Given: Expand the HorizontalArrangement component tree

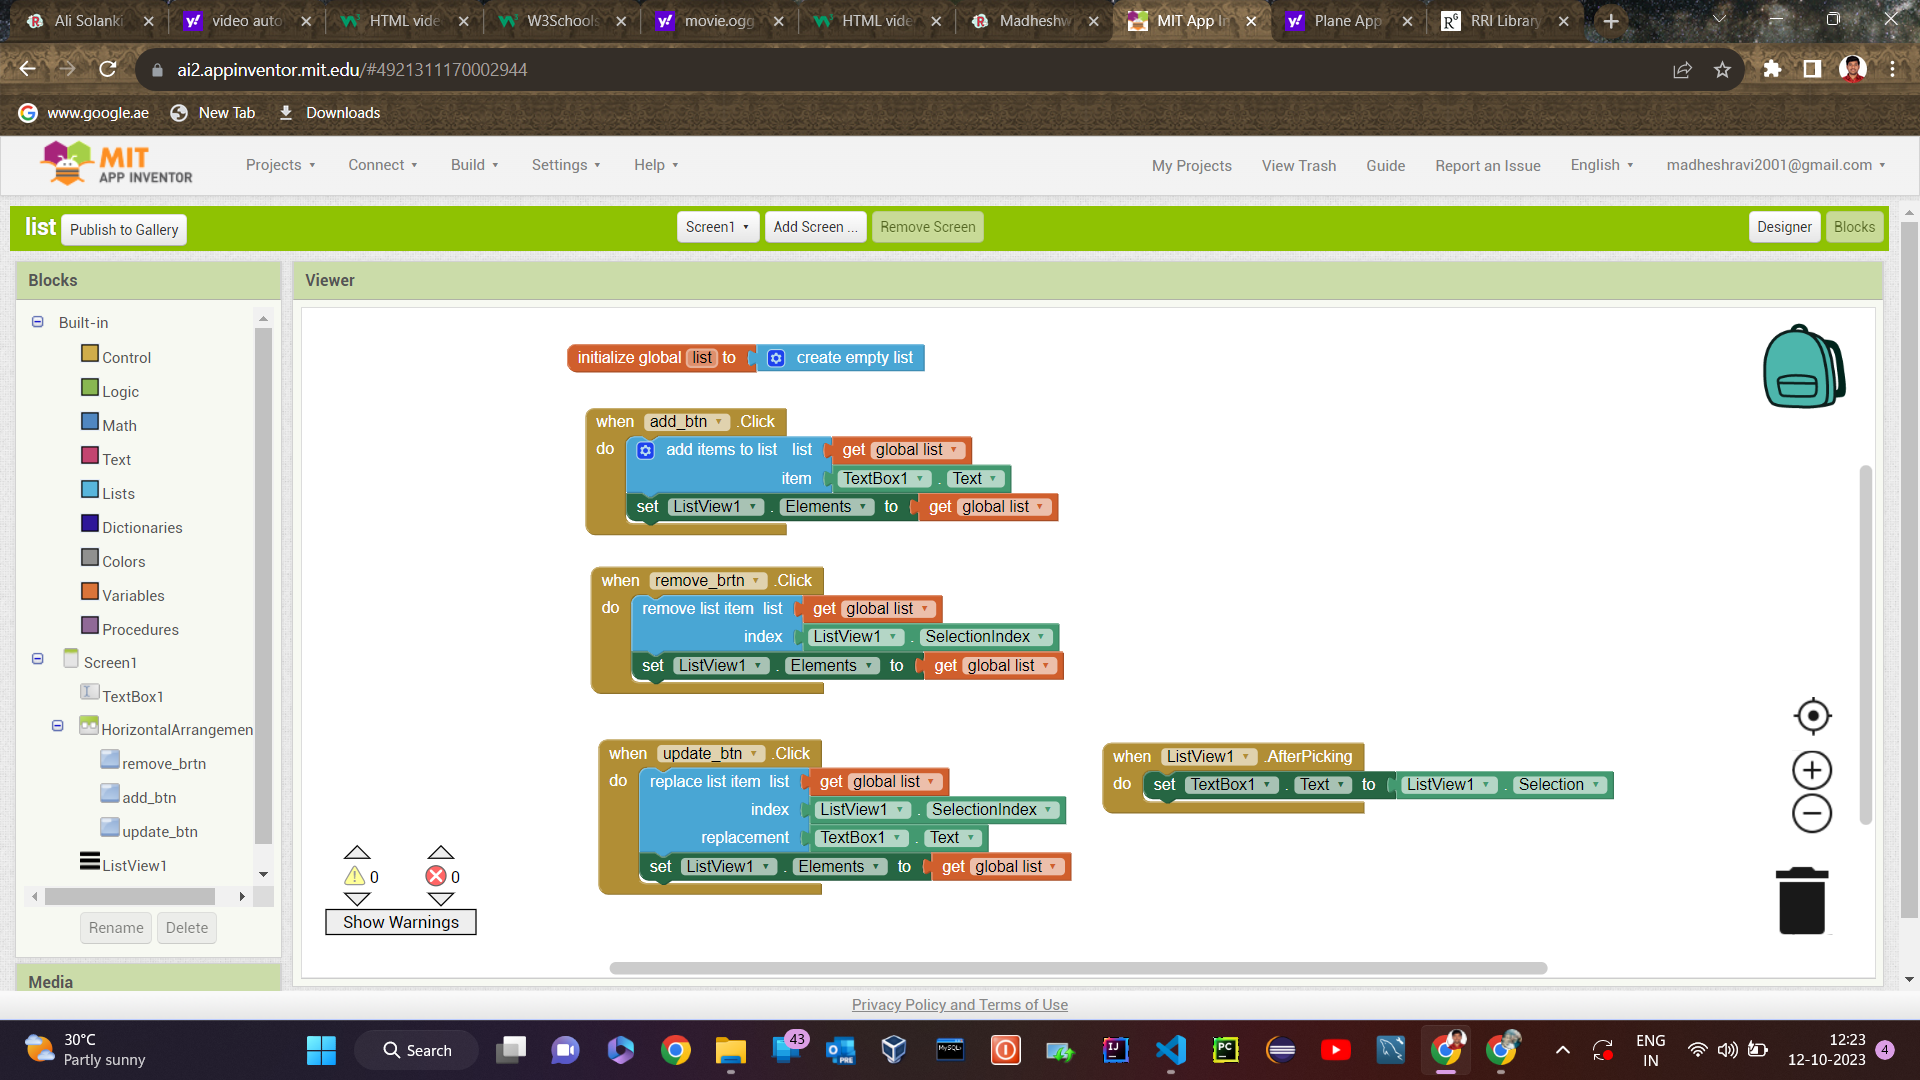Looking at the screenshot, I should click(x=58, y=728).
